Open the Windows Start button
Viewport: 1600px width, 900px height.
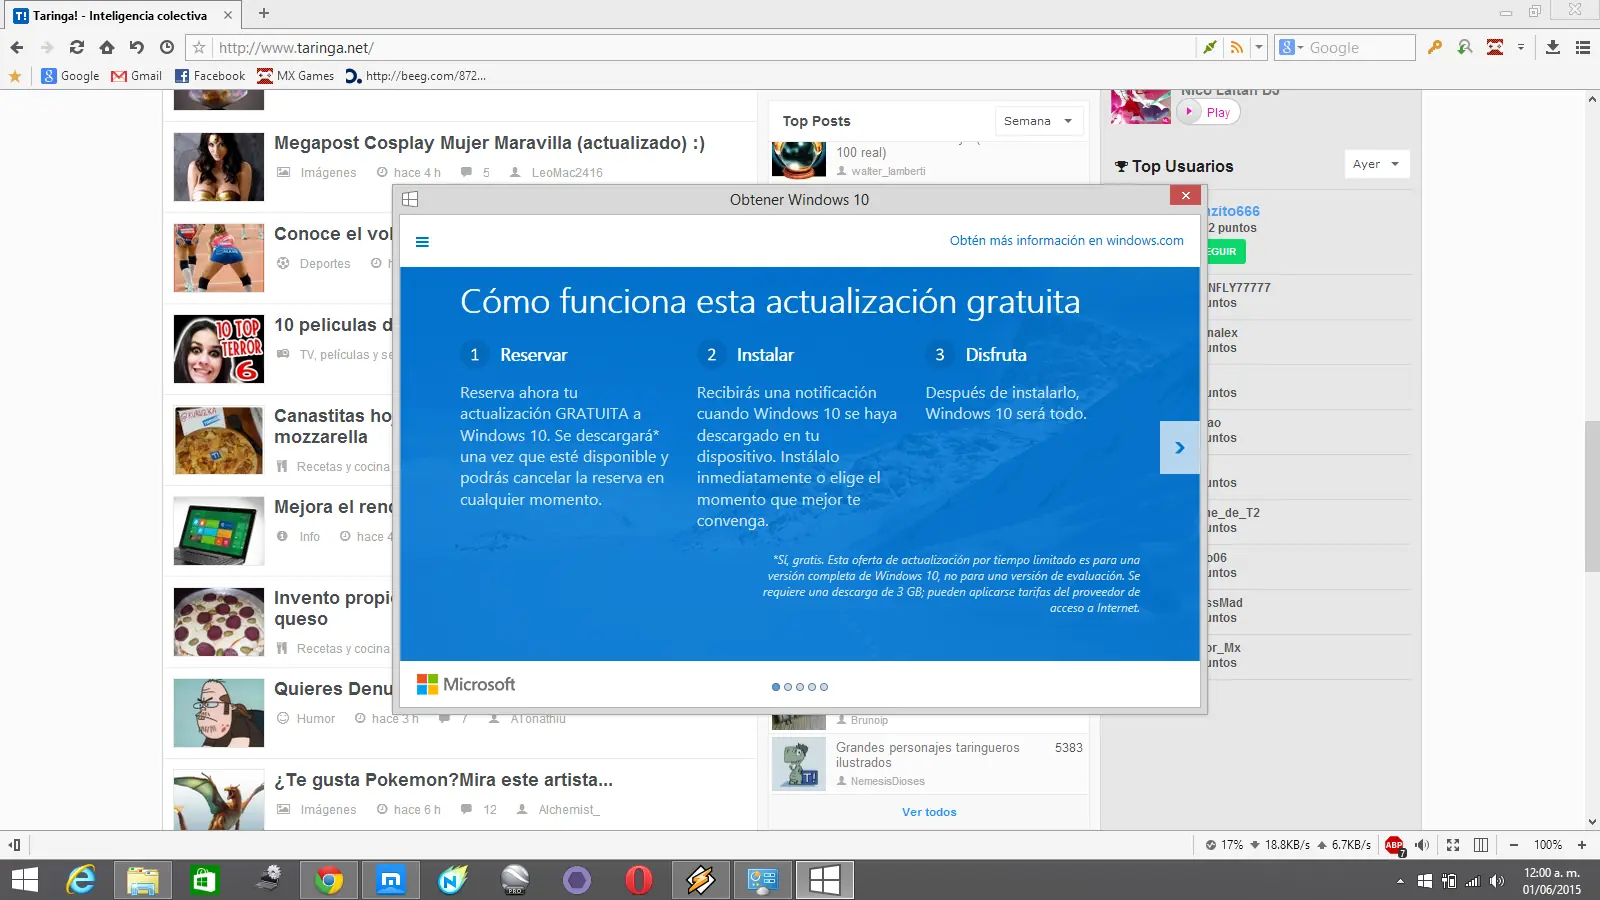(x=24, y=880)
